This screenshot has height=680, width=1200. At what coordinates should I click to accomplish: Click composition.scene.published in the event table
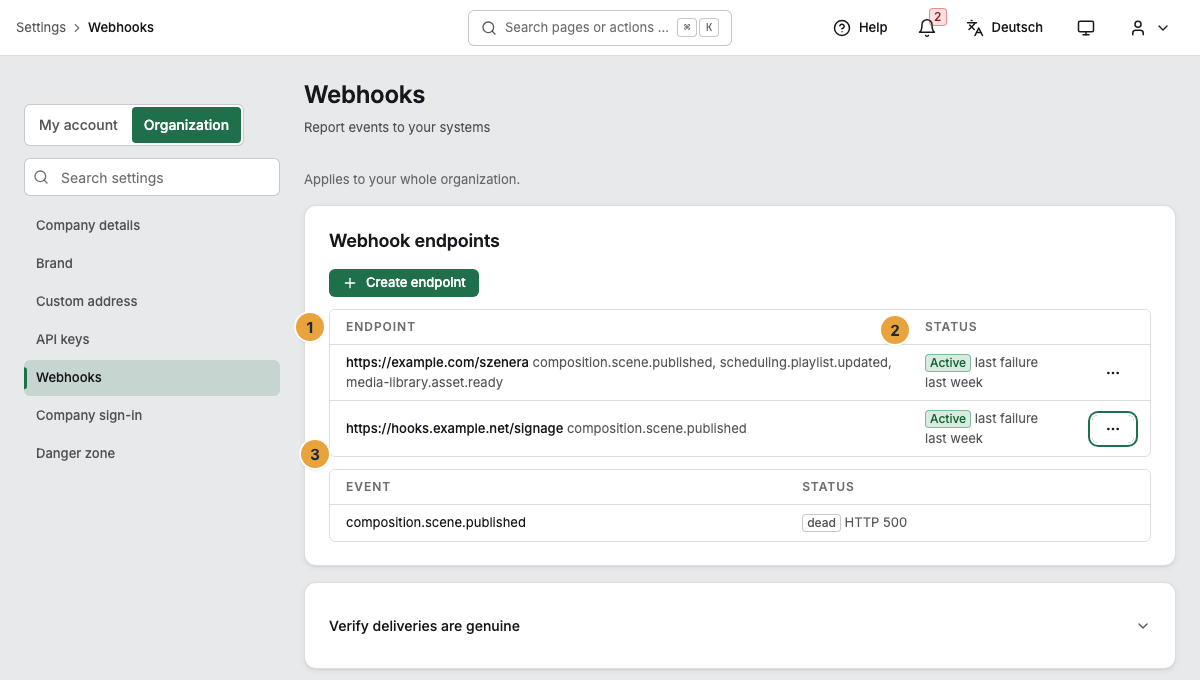pyautogui.click(x=436, y=522)
